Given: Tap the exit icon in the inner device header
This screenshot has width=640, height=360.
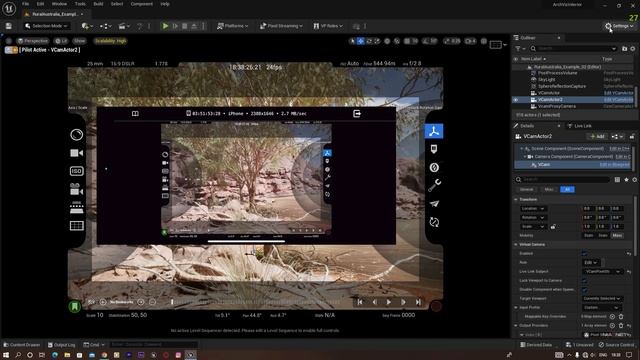Looking at the screenshot, I should 357,113.
